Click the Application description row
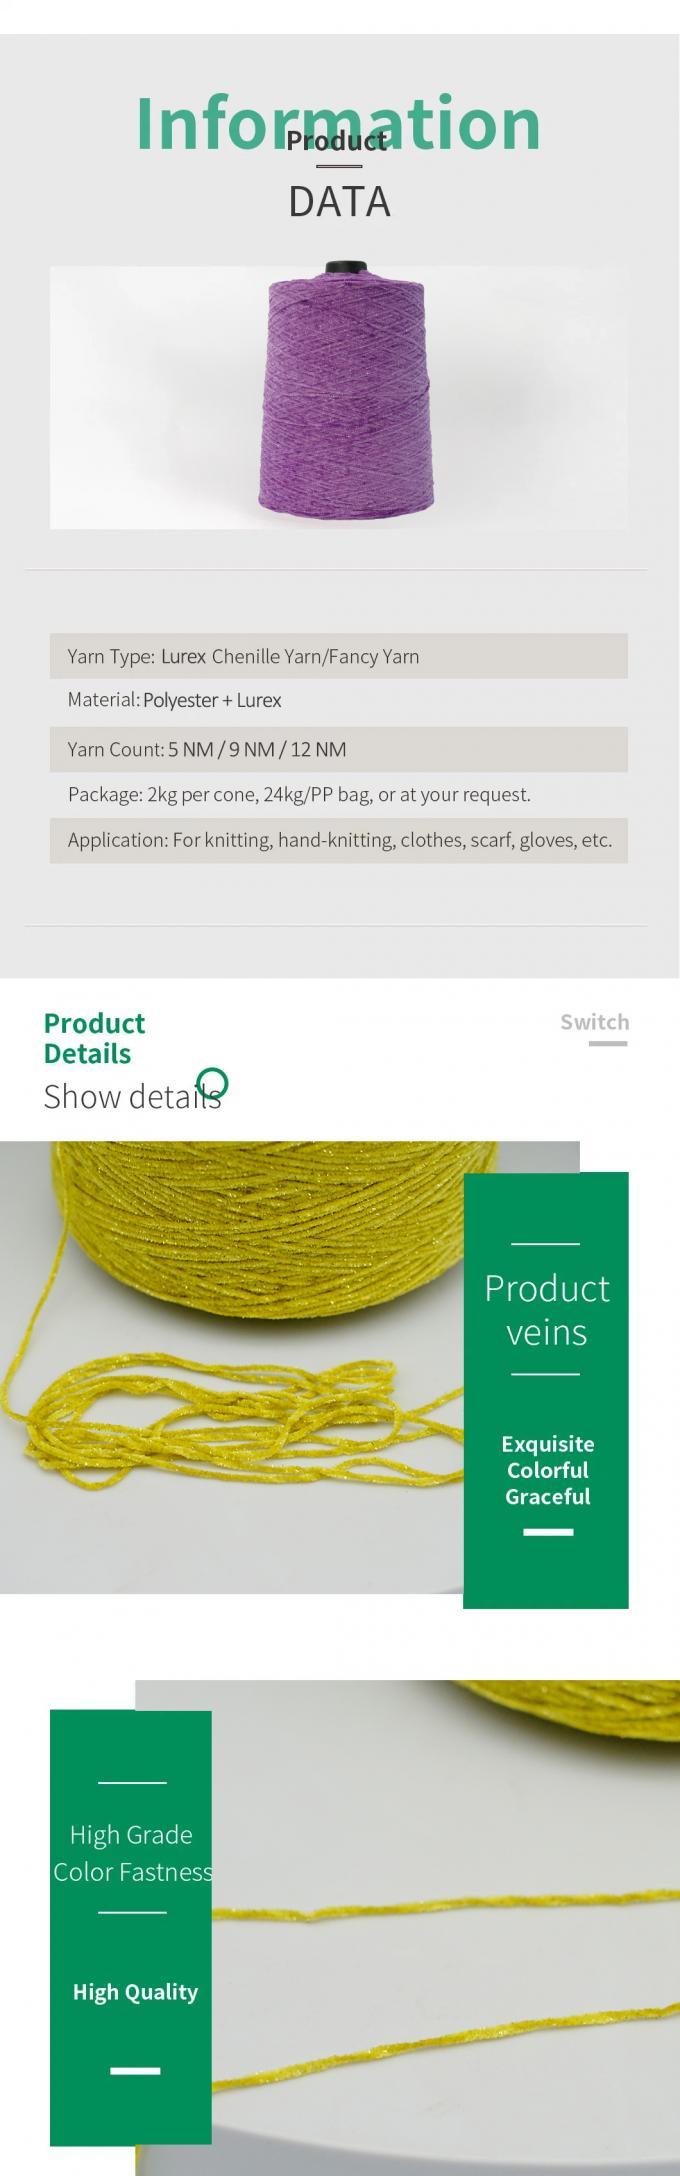Viewport: 680px width, 2176px height. [x=338, y=840]
